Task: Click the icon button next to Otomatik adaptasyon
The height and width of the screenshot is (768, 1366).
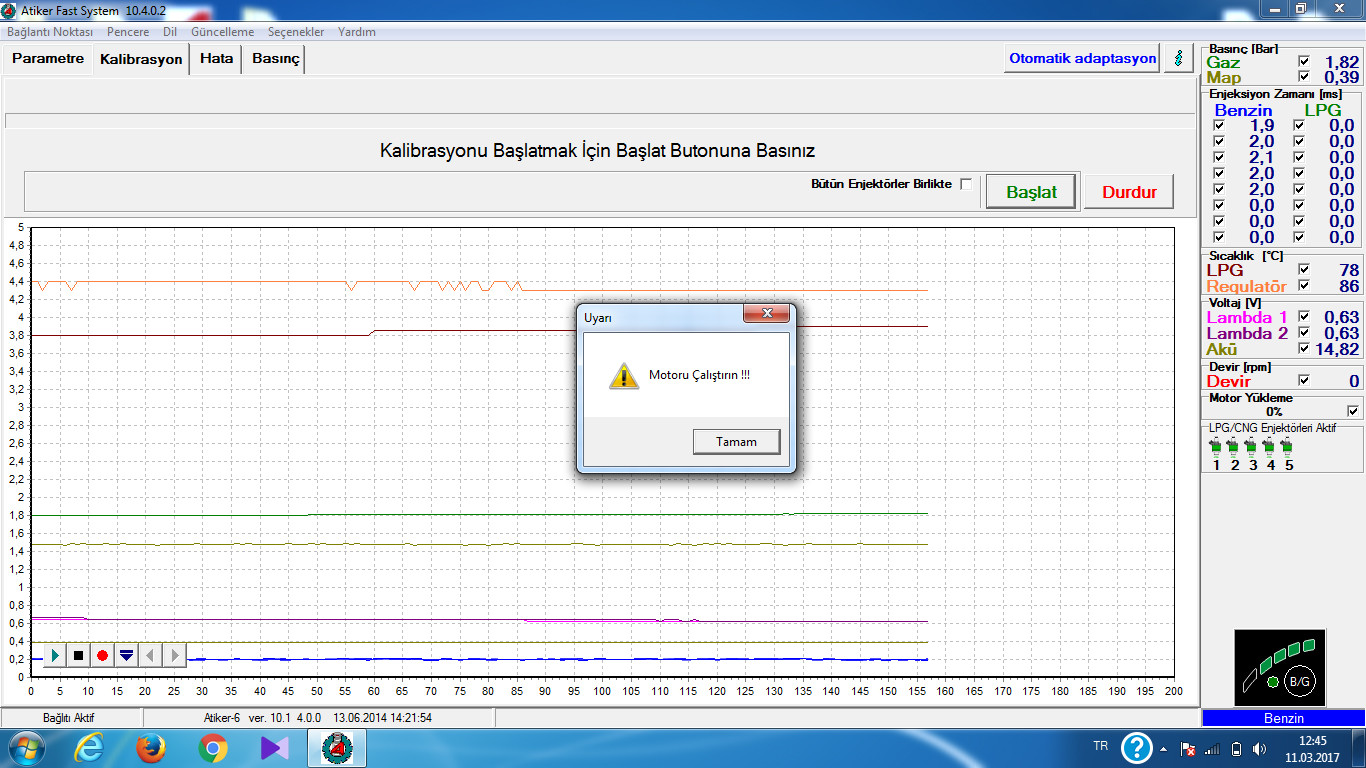Action: pos(1179,58)
